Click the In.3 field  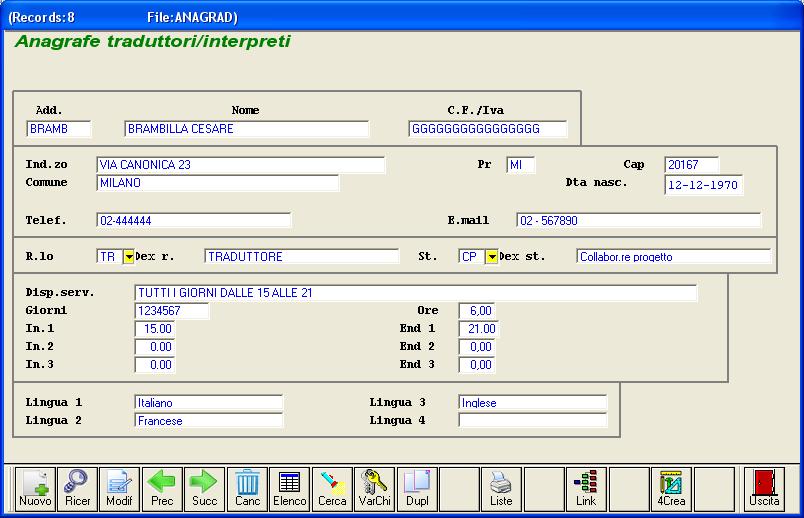point(155,365)
